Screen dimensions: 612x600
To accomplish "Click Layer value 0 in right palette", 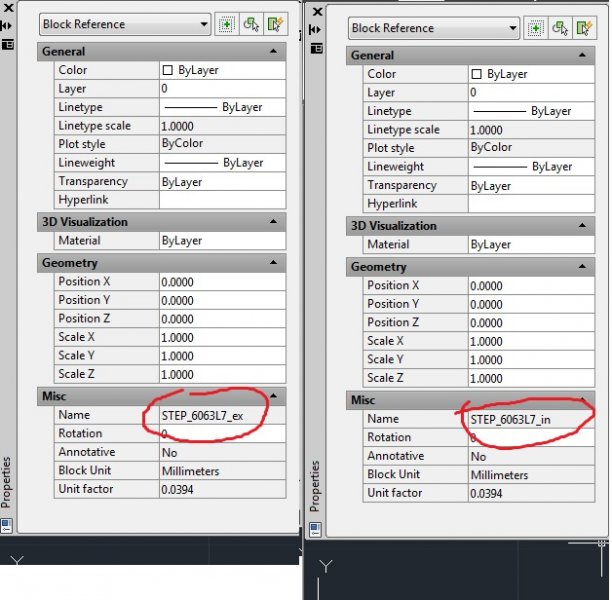I will pyautogui.click(x=532, y=93).
